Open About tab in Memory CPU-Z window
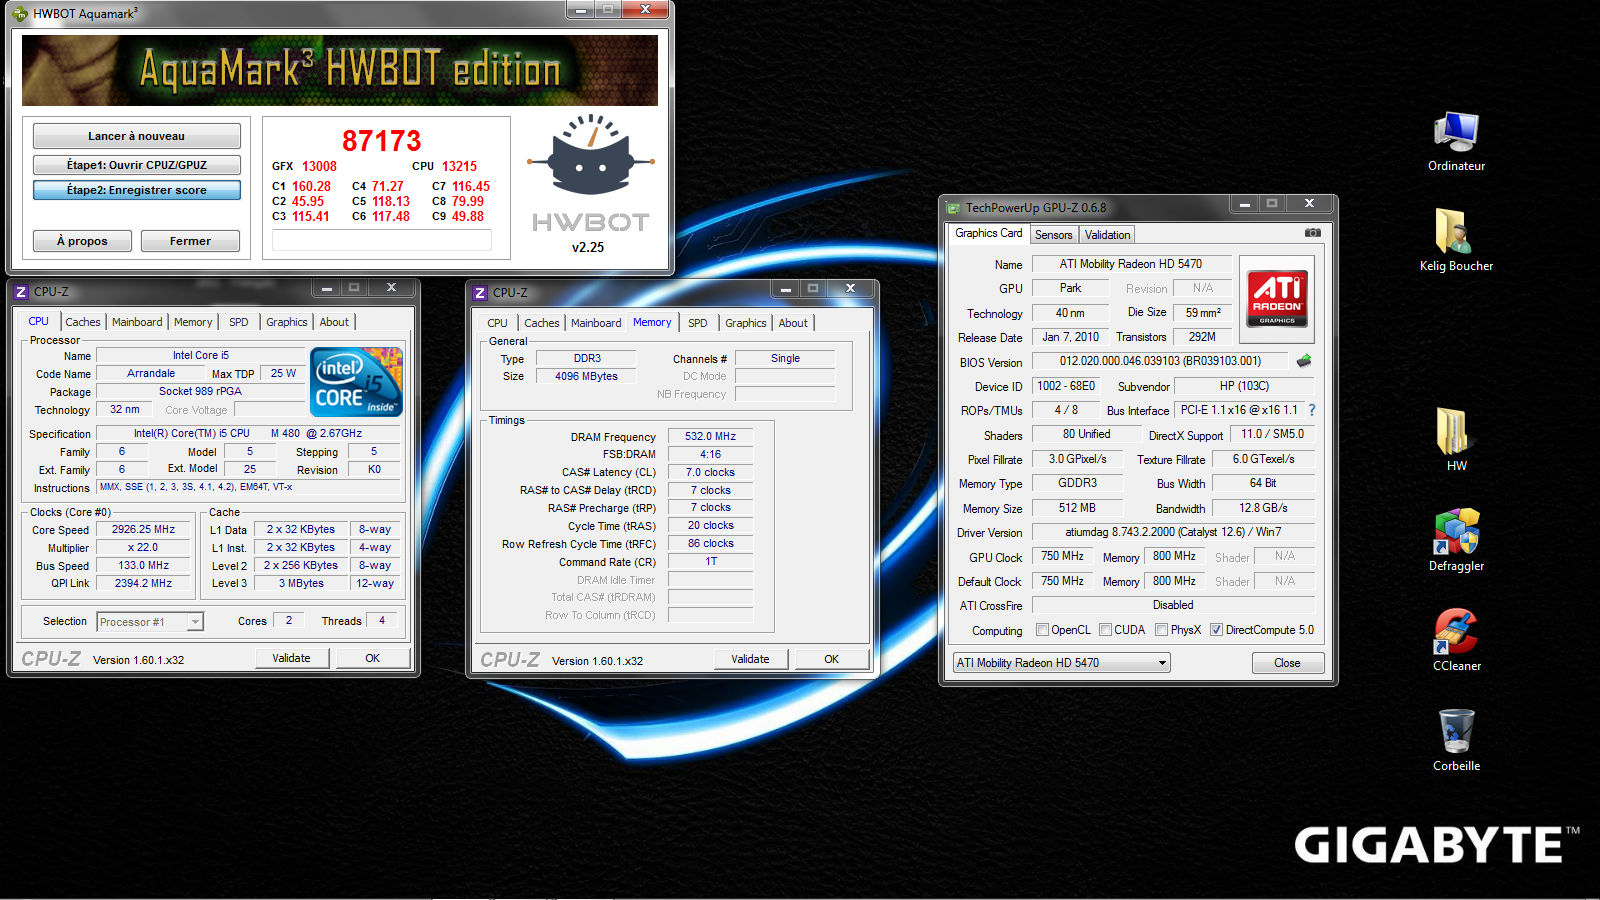Viewport: 1600px width, 900px height. click(793, 323)
